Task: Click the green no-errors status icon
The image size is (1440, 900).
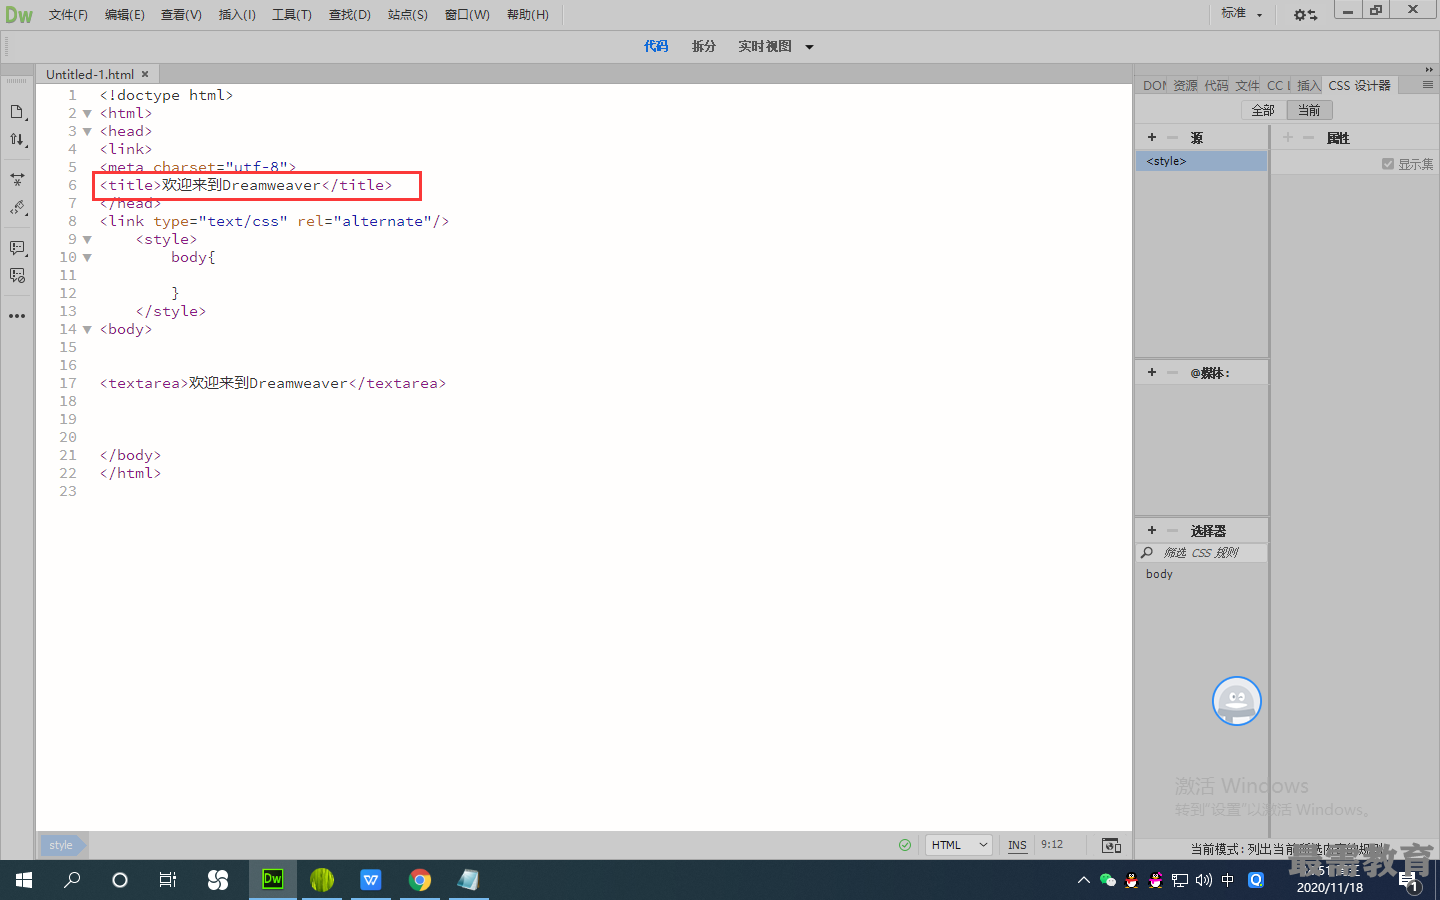Action: click(x=905, y=845)
